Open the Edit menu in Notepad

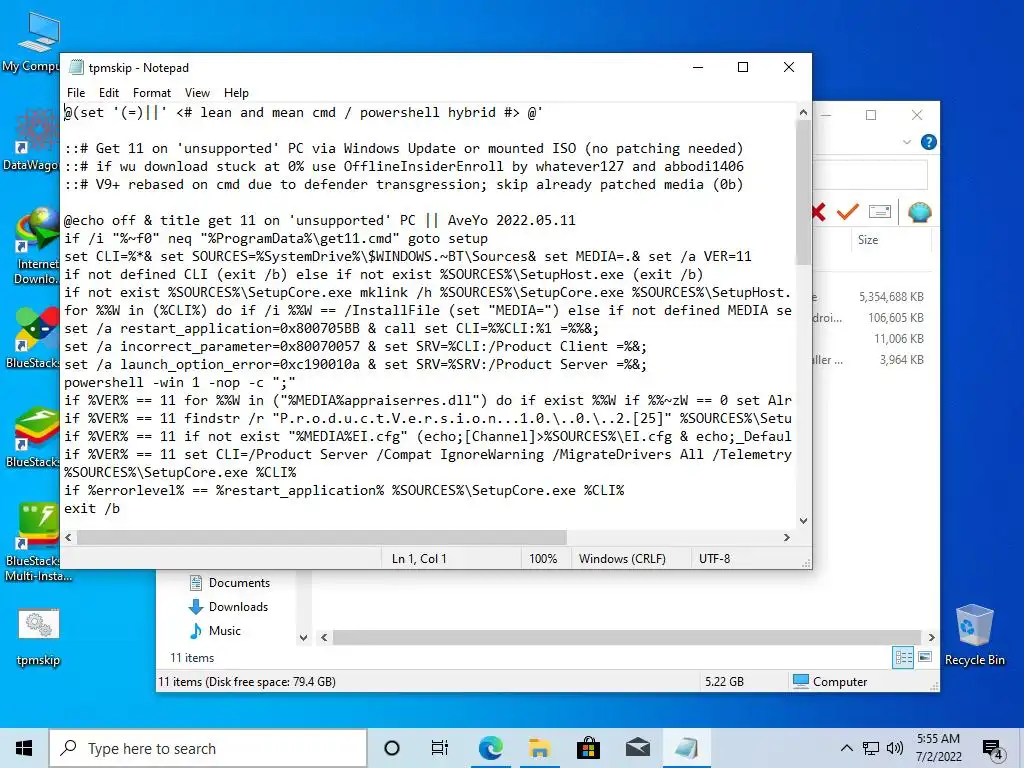tap(108, 93)
